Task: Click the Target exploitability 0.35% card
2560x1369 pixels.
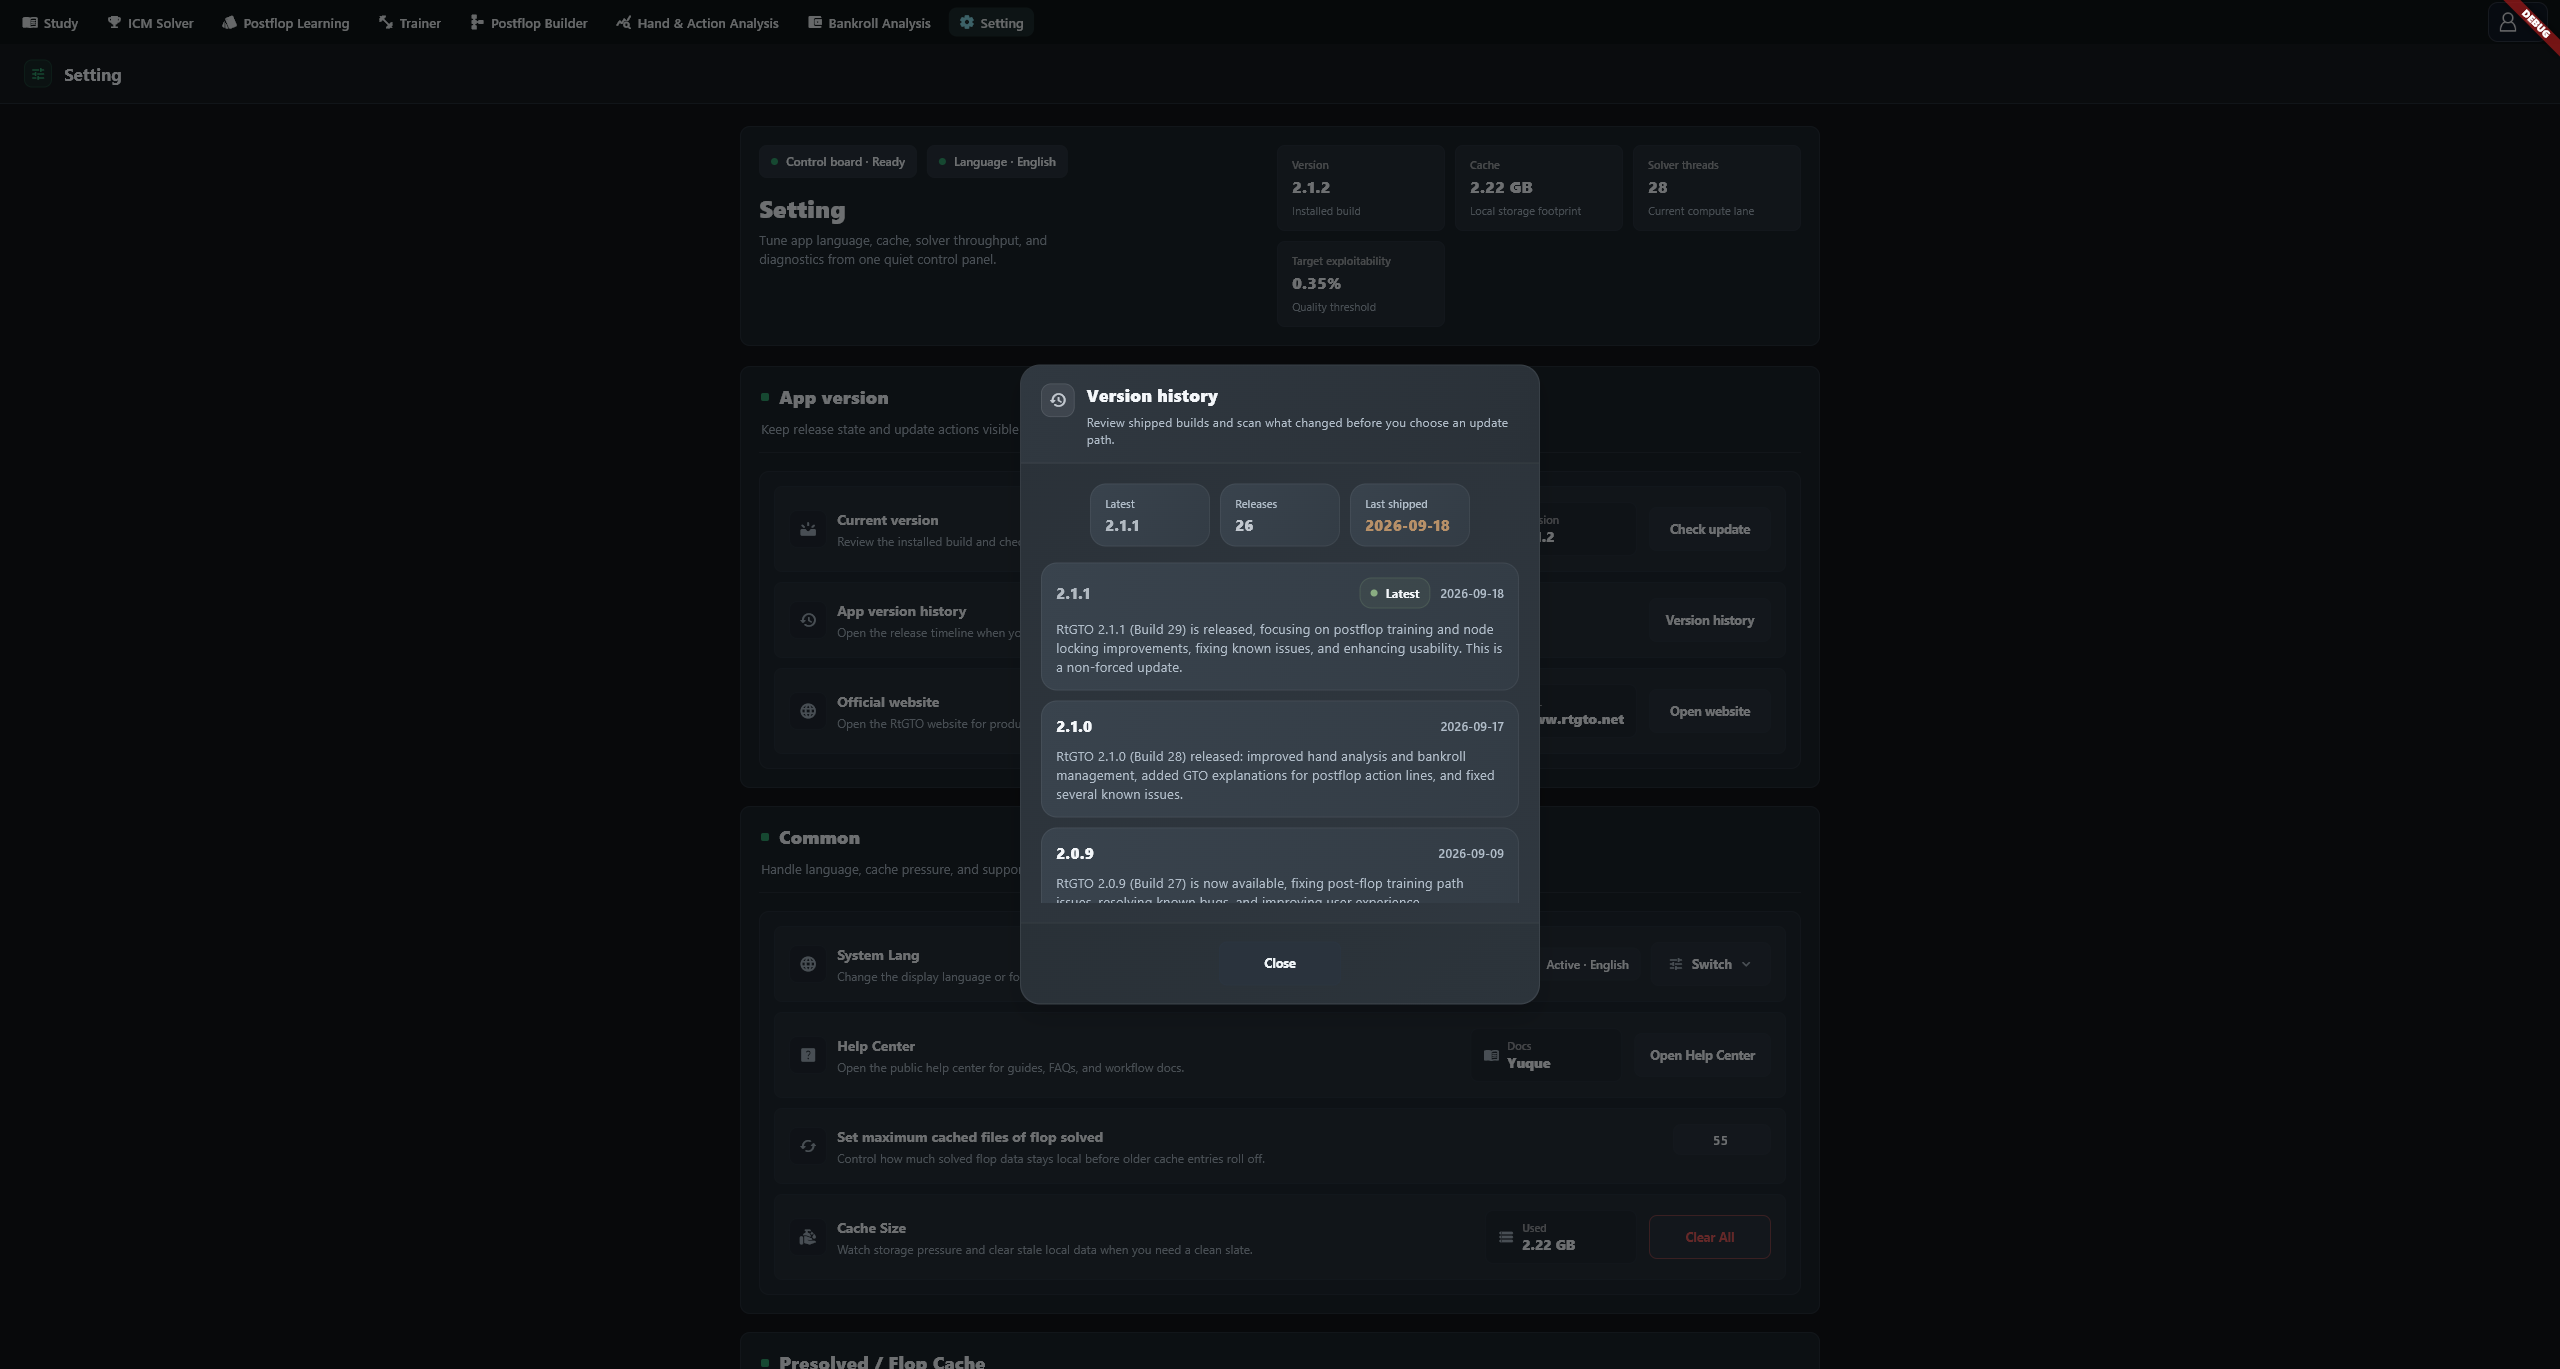Action: [1360, 284]
